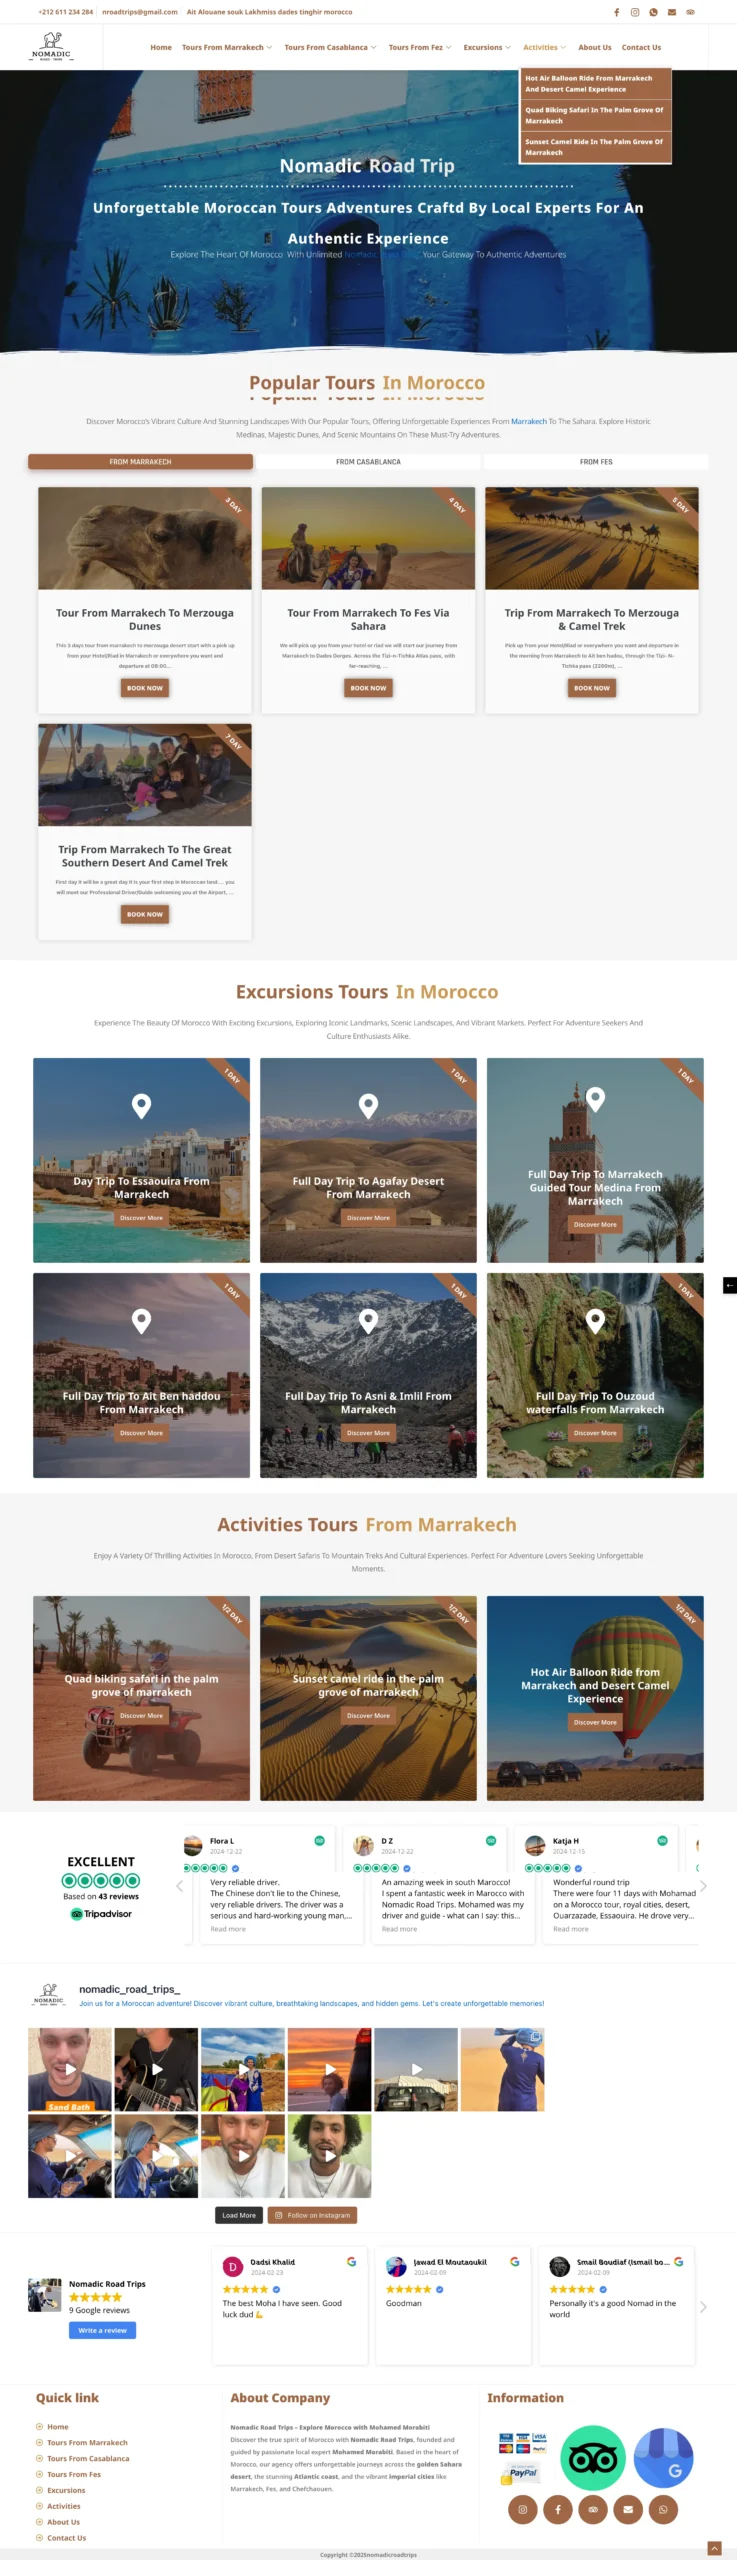Image resolution: width=737 pixels, height=2560 pixels.
Task: Click the round WhatsApp icon in the footer
Action: tap(663, 2509)
